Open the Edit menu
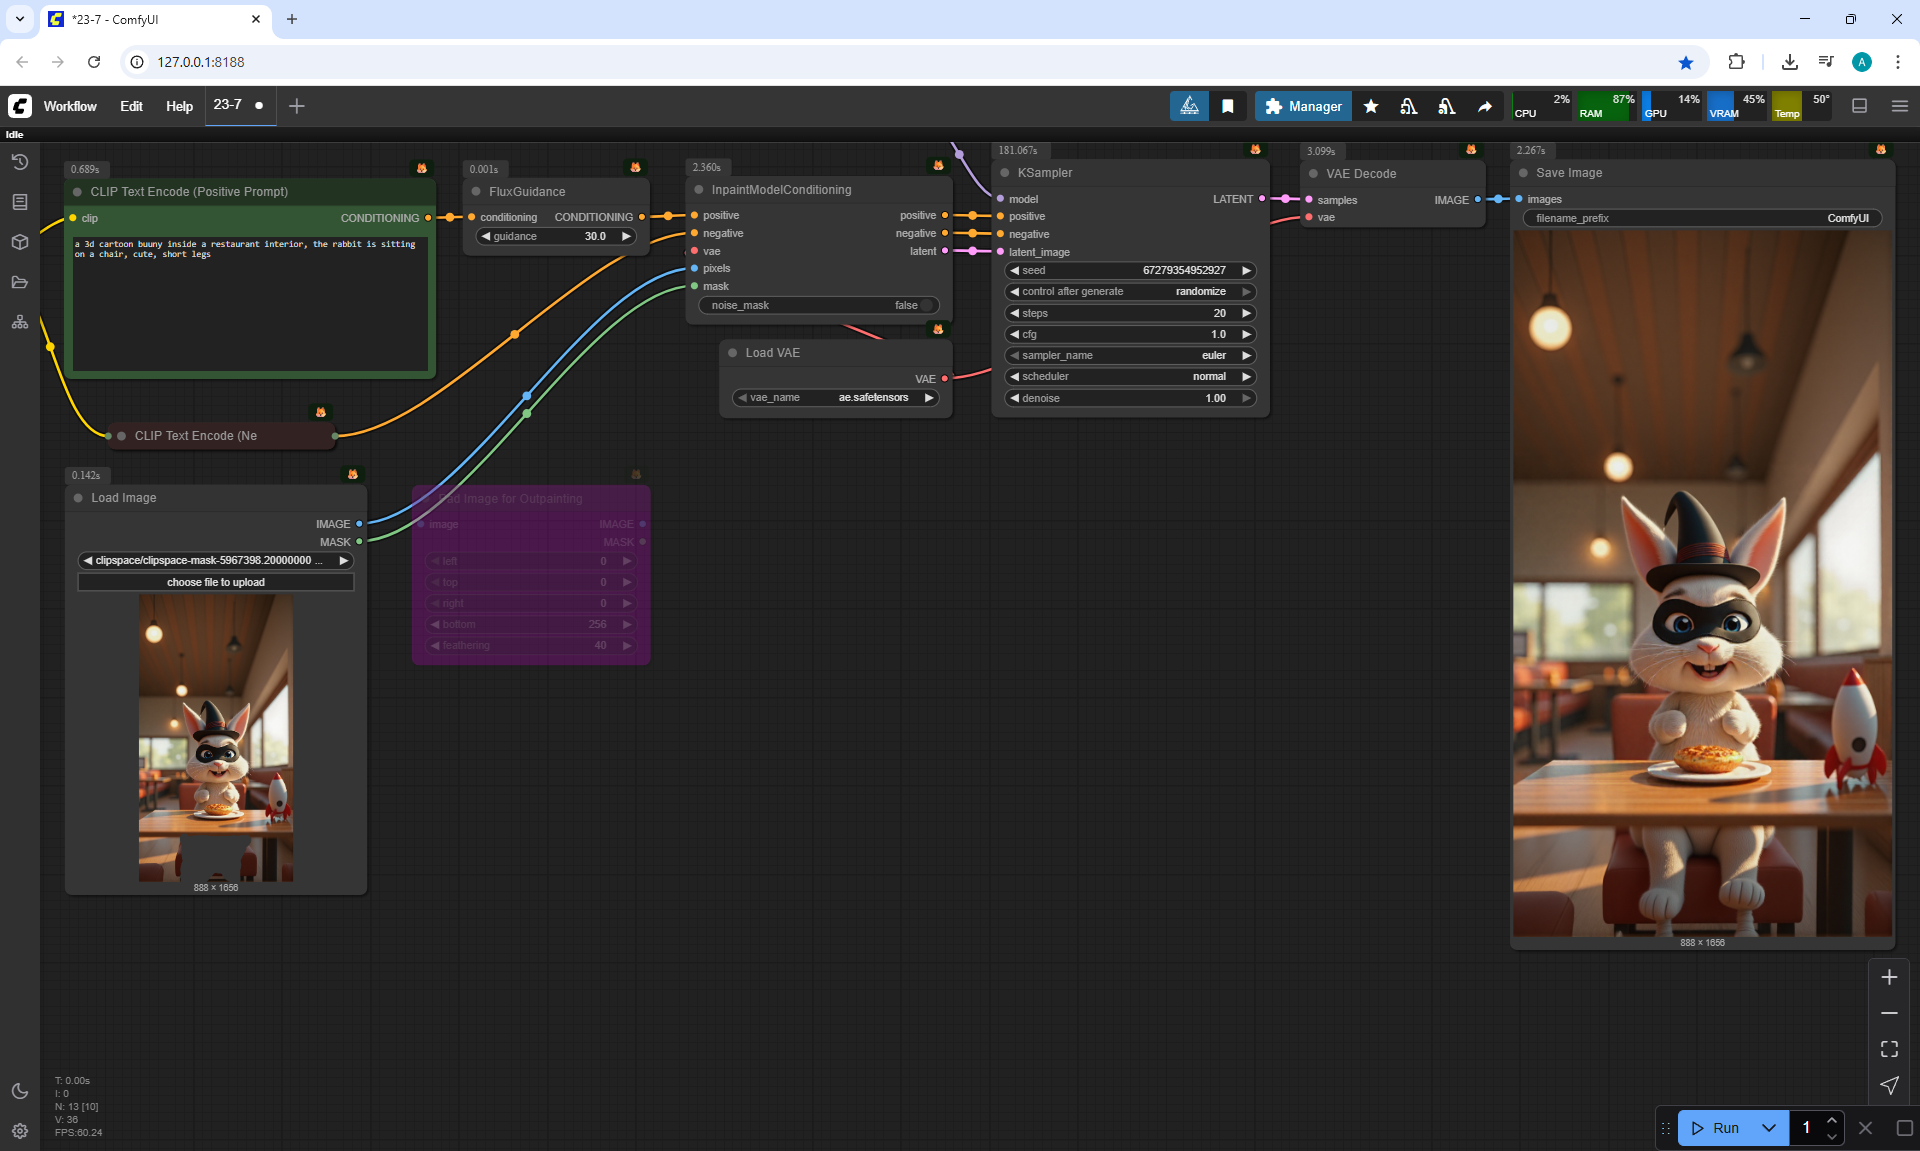 [x=131, y=106]
